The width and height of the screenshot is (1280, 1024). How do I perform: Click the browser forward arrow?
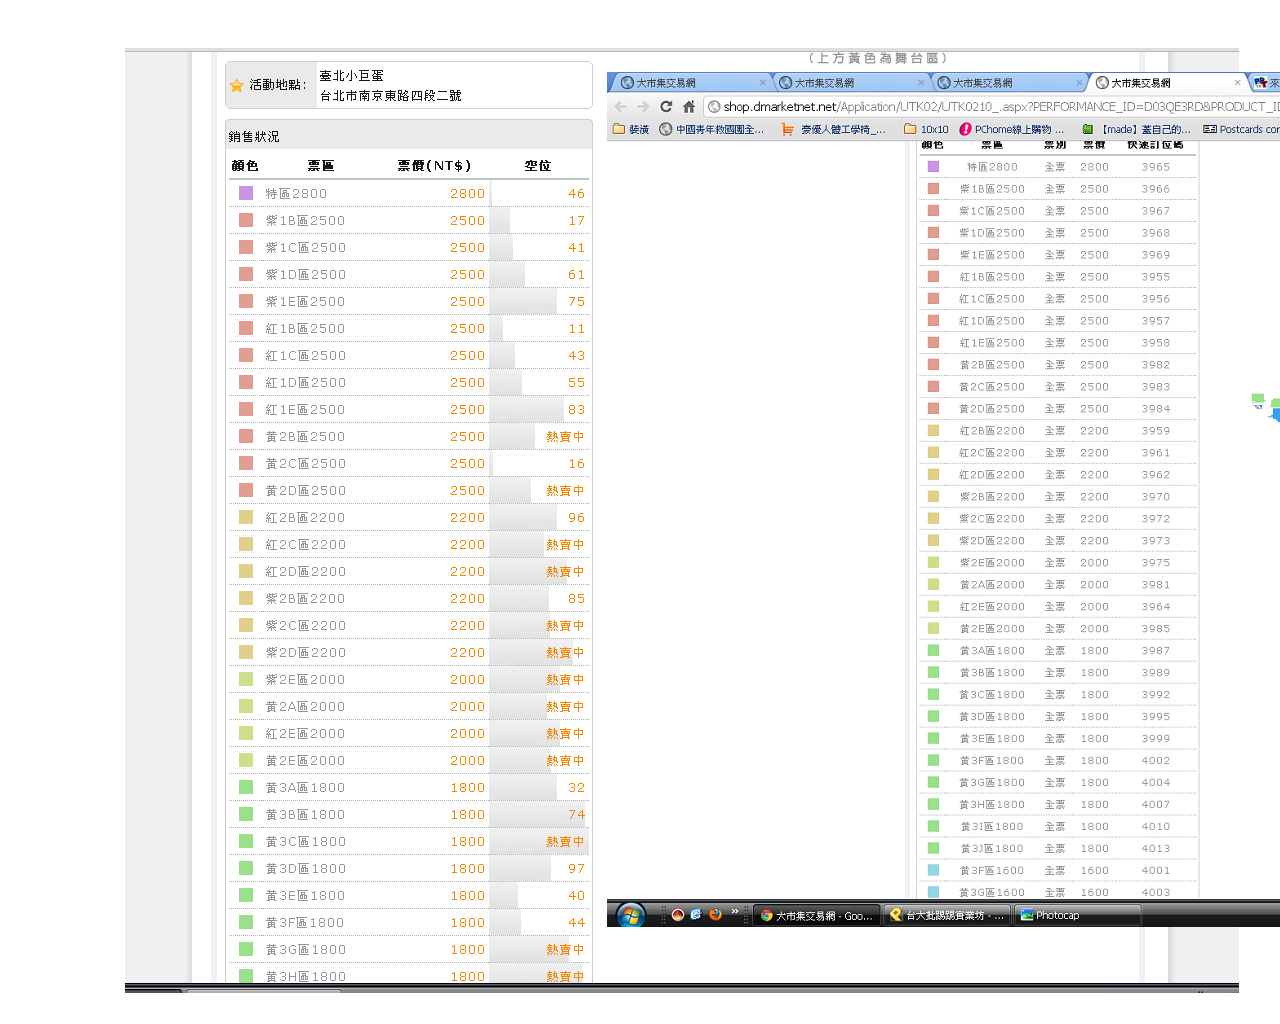pos(642,107)
